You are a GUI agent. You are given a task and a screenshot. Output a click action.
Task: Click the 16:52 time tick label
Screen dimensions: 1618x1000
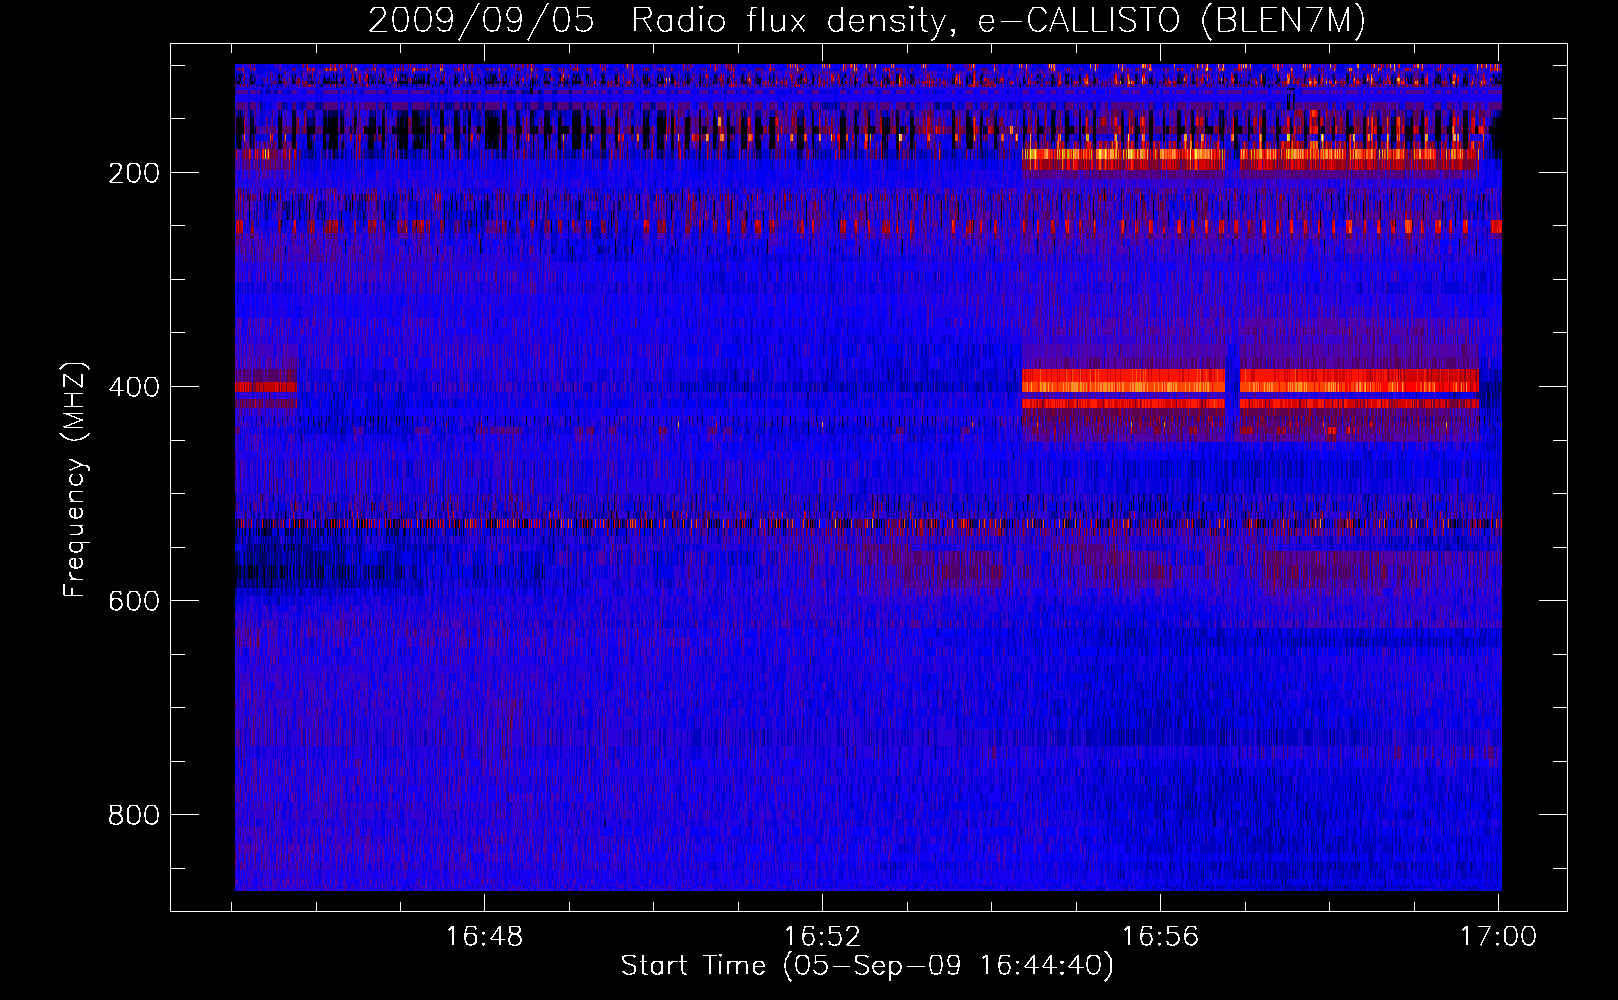pyautogui.click(x=822, y=937)
